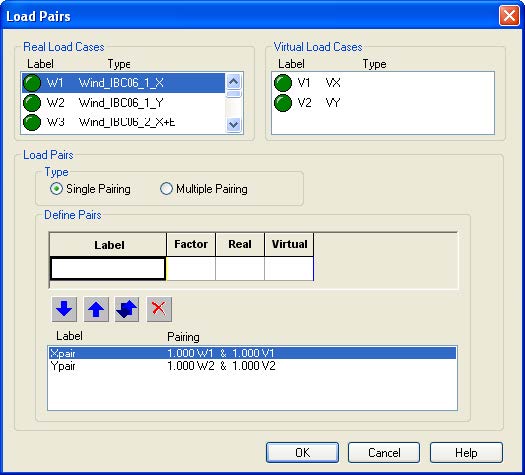Screen dimensions: 525x475
Task: Select the Xpair row in pairing list
Action: (x=252, y=353)
